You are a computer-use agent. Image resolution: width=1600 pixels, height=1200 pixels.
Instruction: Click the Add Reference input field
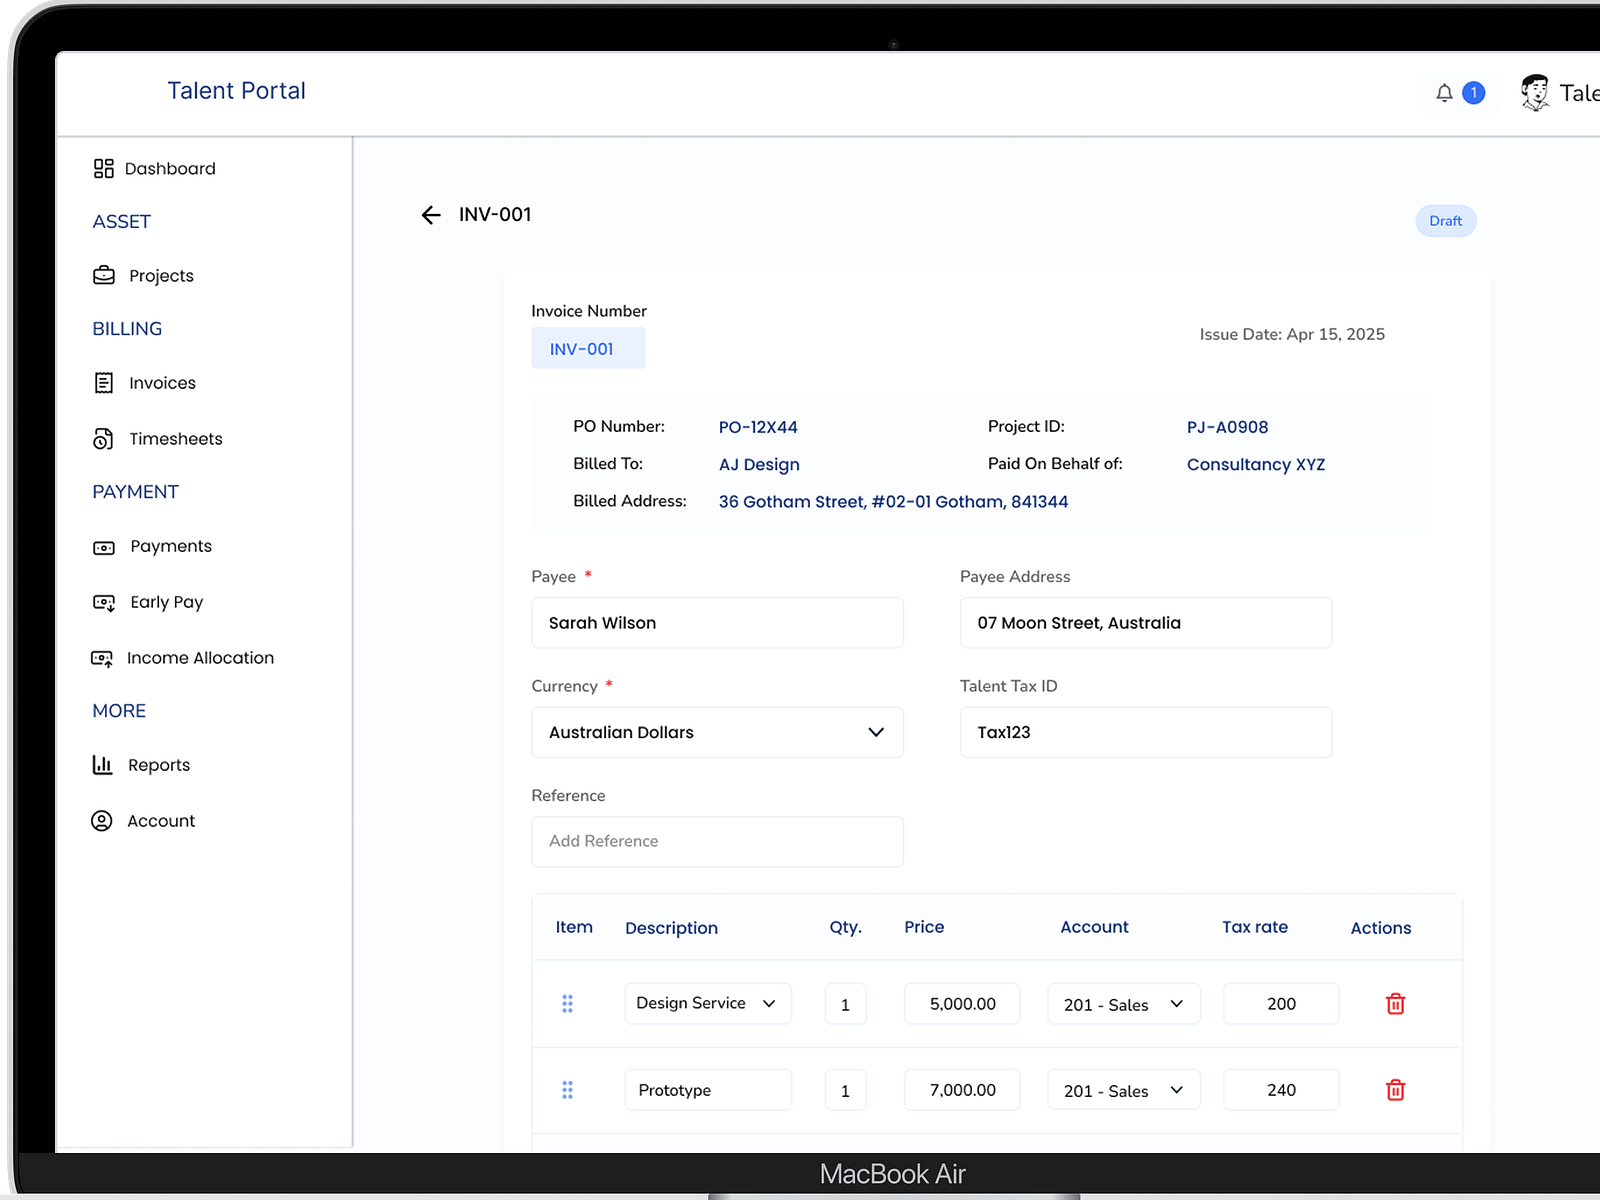pyautogui.click(x=717, y=841)
